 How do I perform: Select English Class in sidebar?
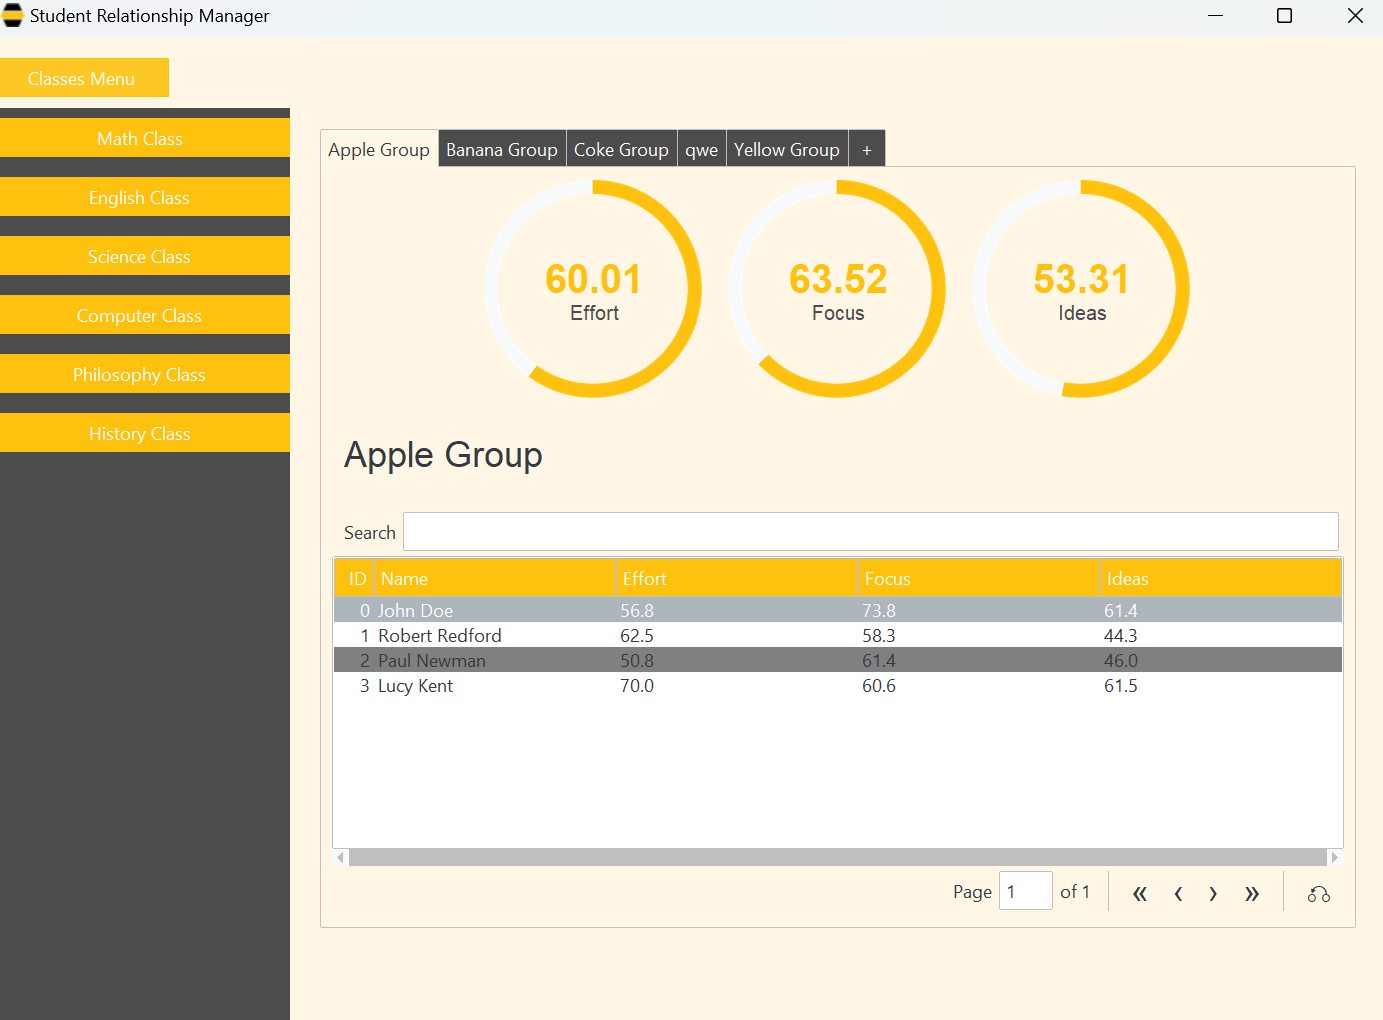coord(145,197)
